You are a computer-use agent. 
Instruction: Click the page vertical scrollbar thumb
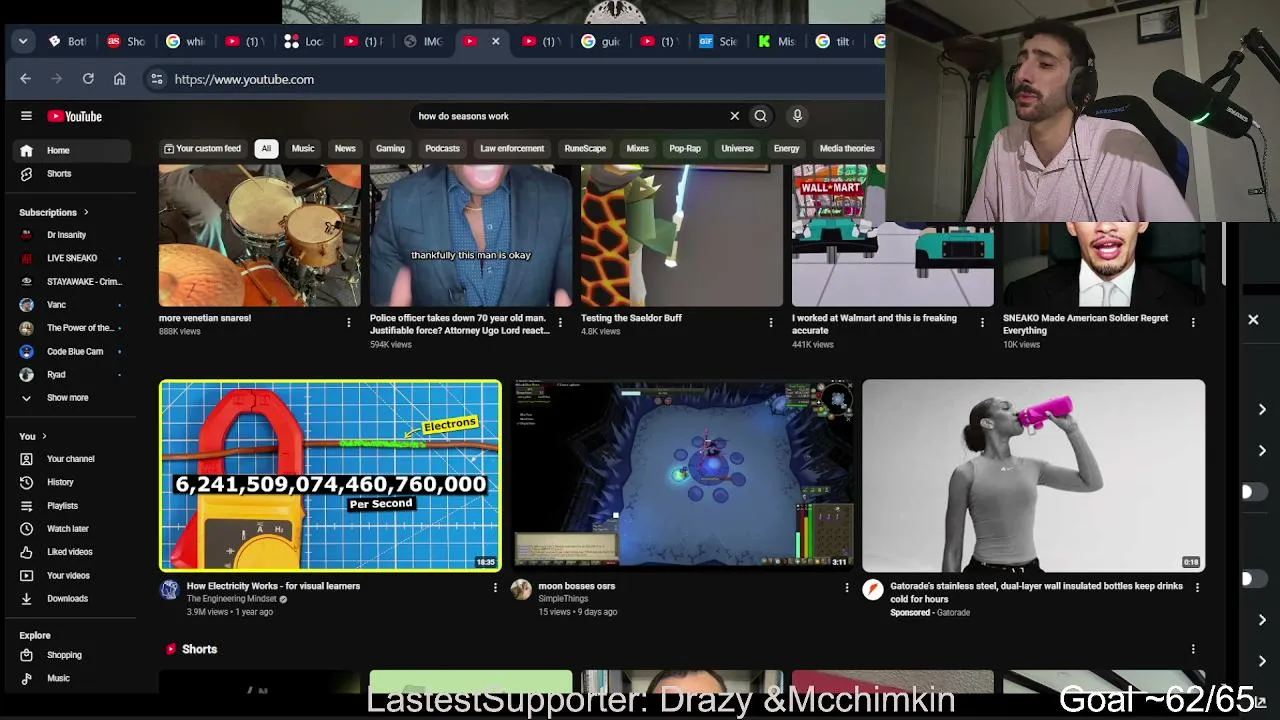[1224, 254]
